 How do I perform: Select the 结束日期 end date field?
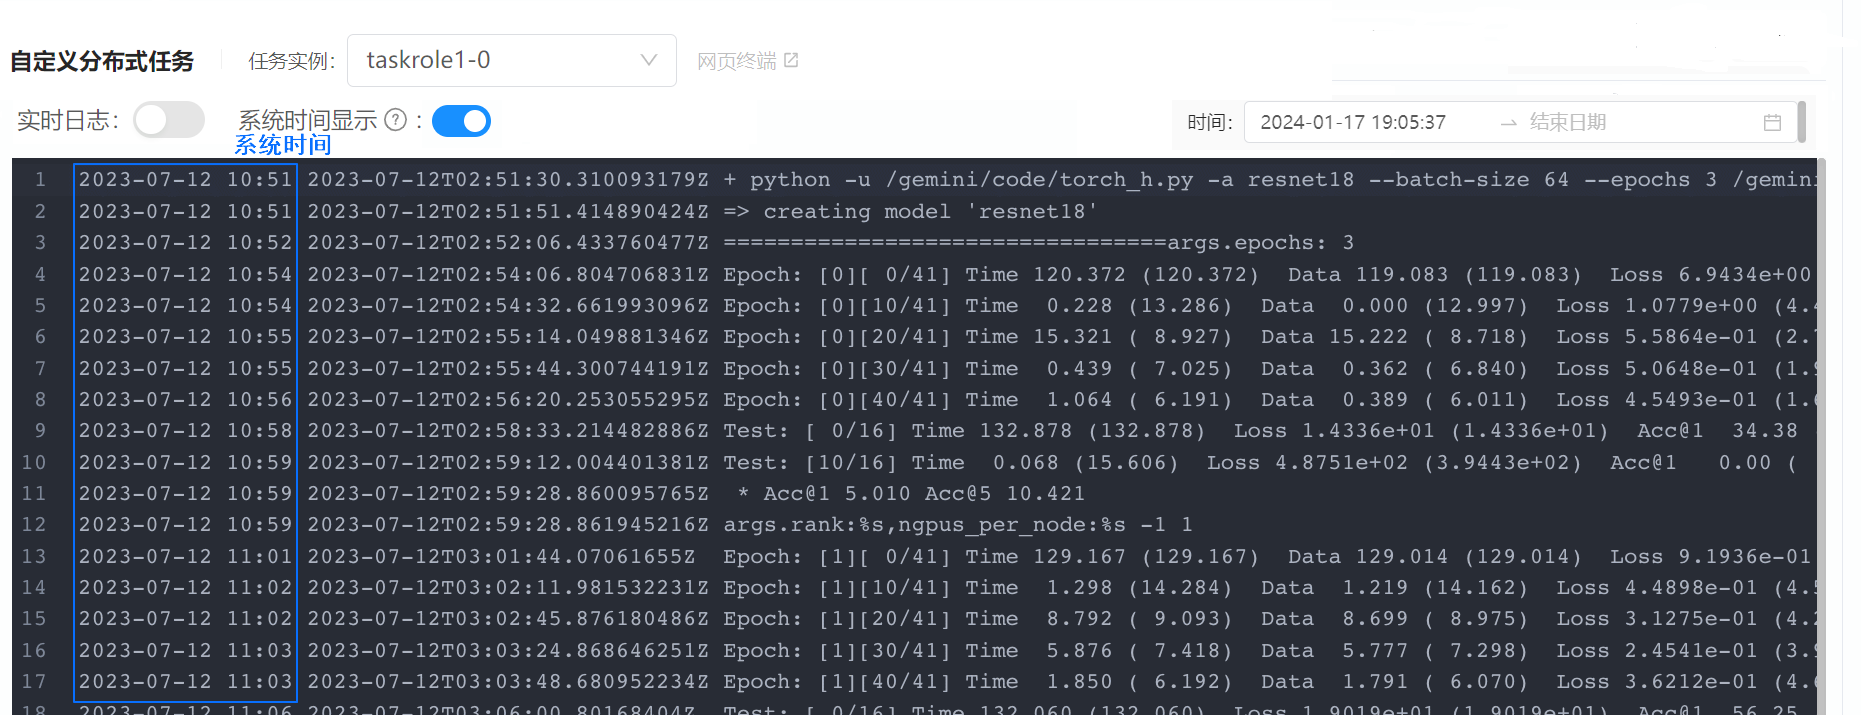coord(1567,122)
